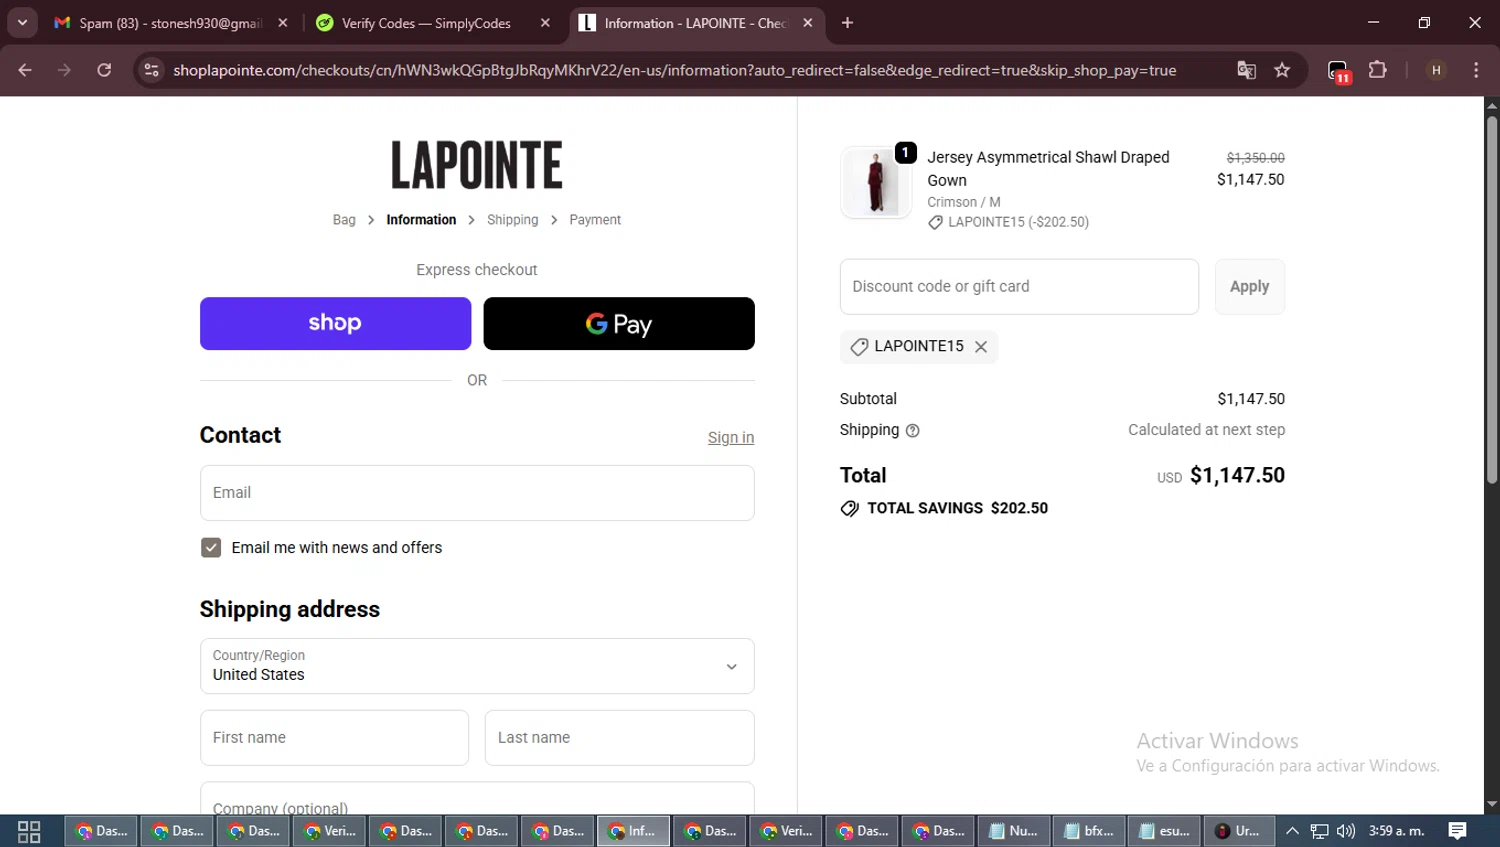Click the quantity badge on product image
The height and width of the screenshot is (847, 1500).
(x=906, y=152)
